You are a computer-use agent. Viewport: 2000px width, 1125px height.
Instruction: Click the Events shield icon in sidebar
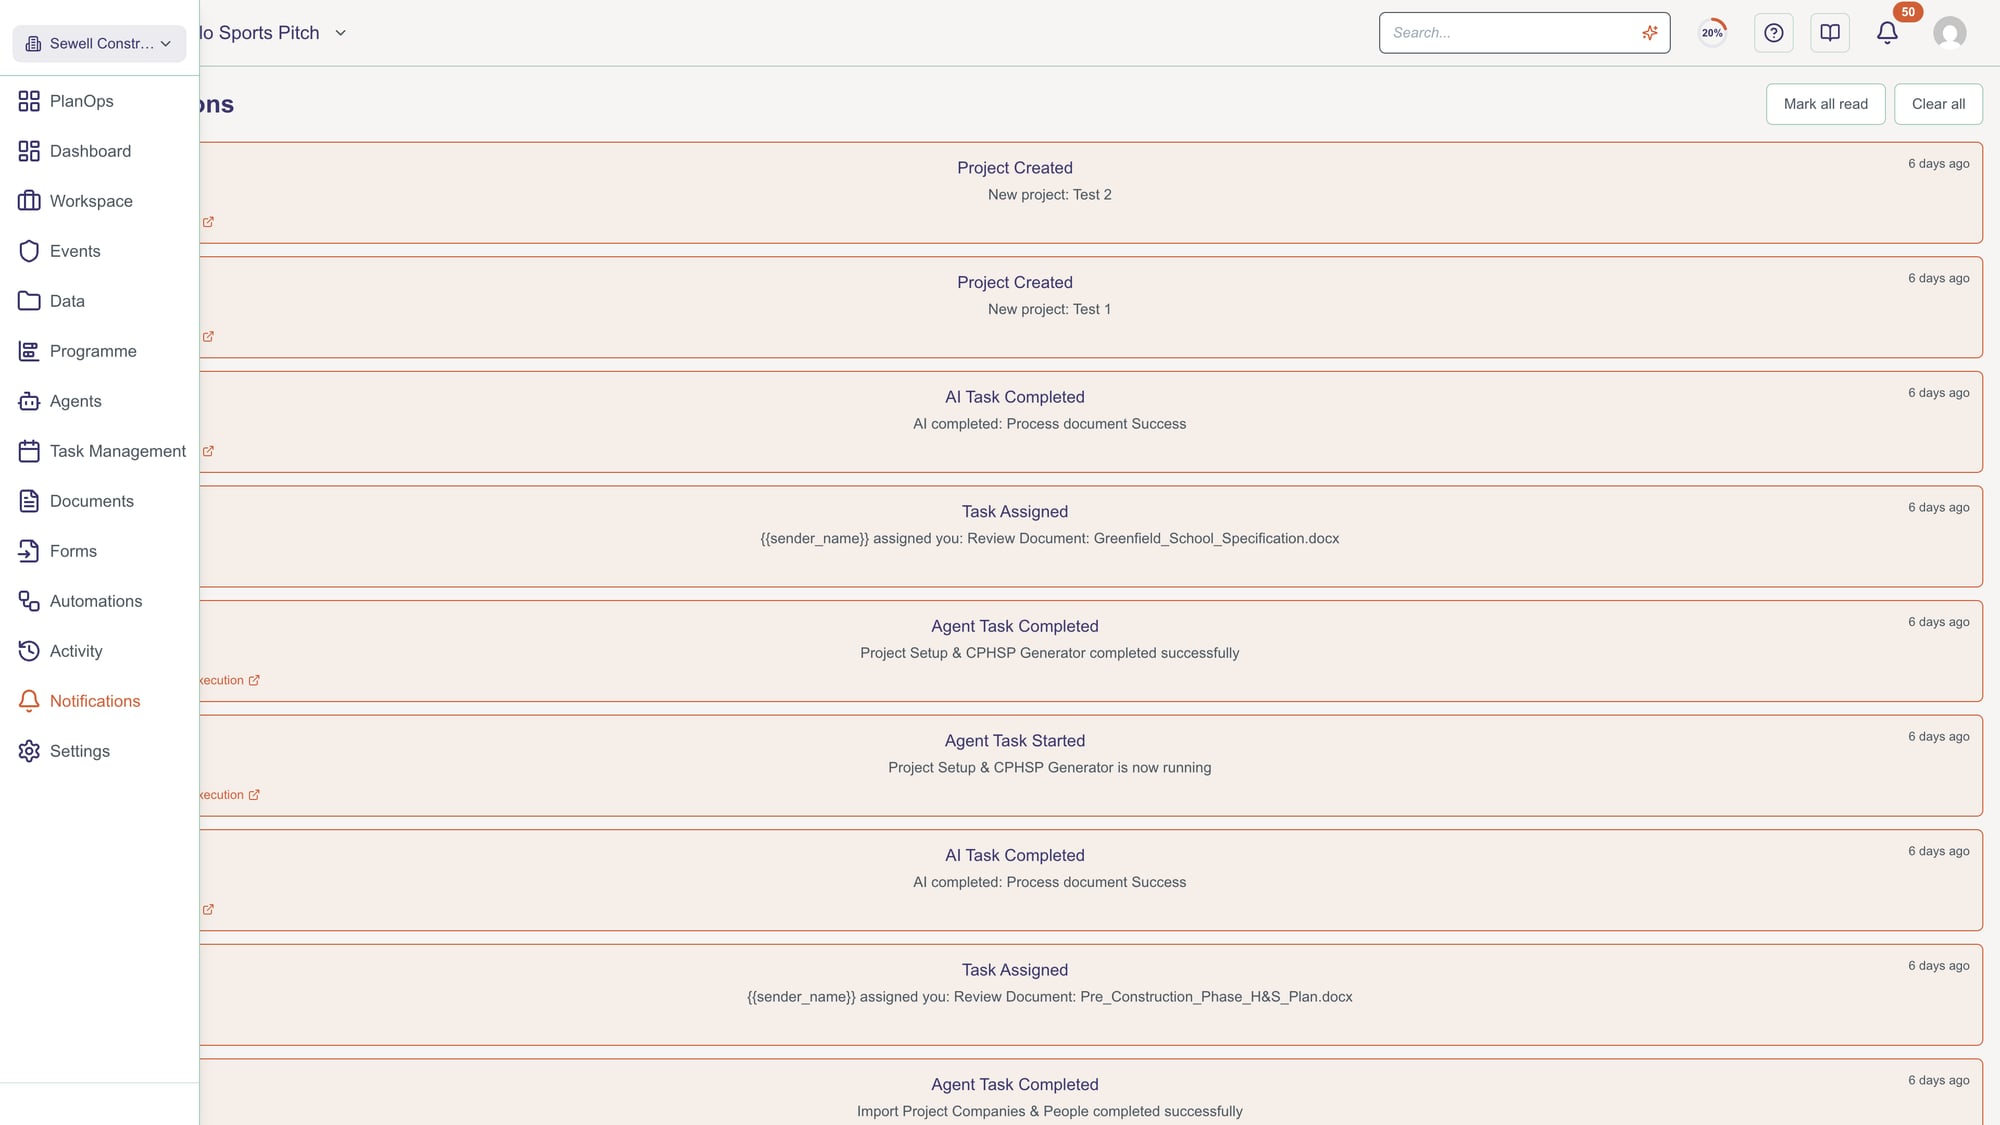pyautogui.click(x=29, y=251)
